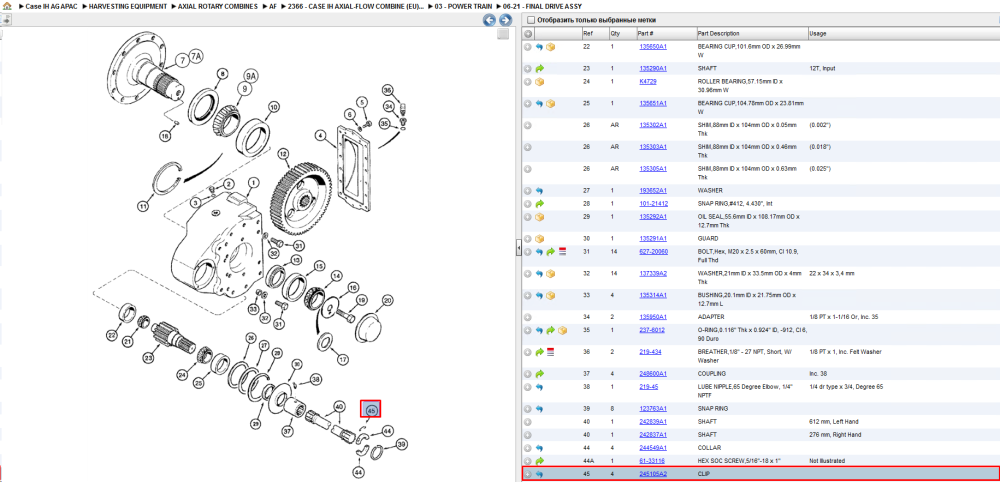Click blue replacement arrow for BEARING CUP row 22
Screen dimensions: 1000x482
539,47
